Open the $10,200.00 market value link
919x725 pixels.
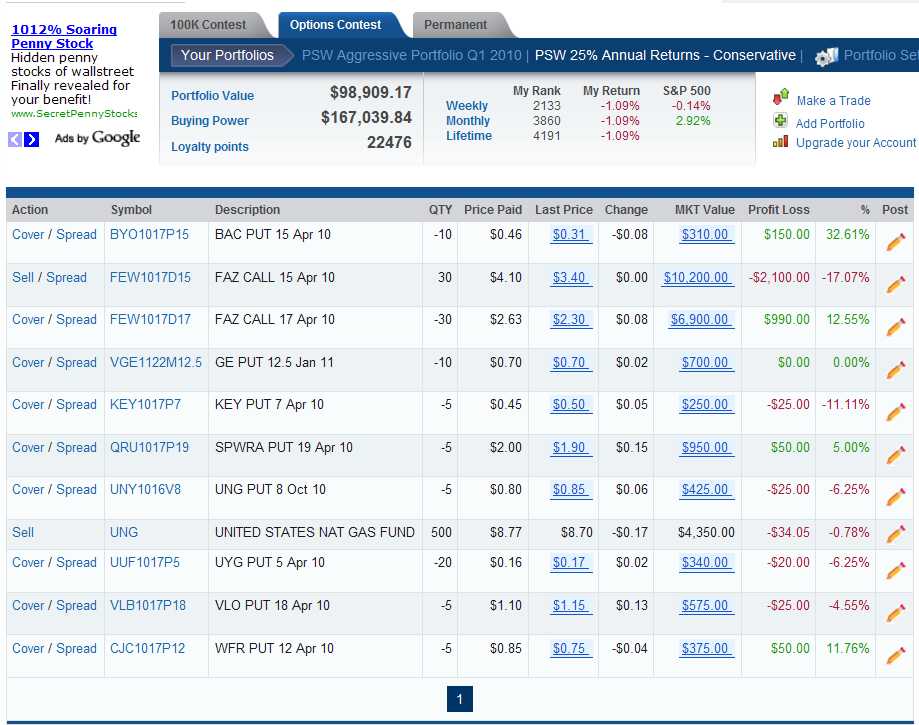click(696, 278)
